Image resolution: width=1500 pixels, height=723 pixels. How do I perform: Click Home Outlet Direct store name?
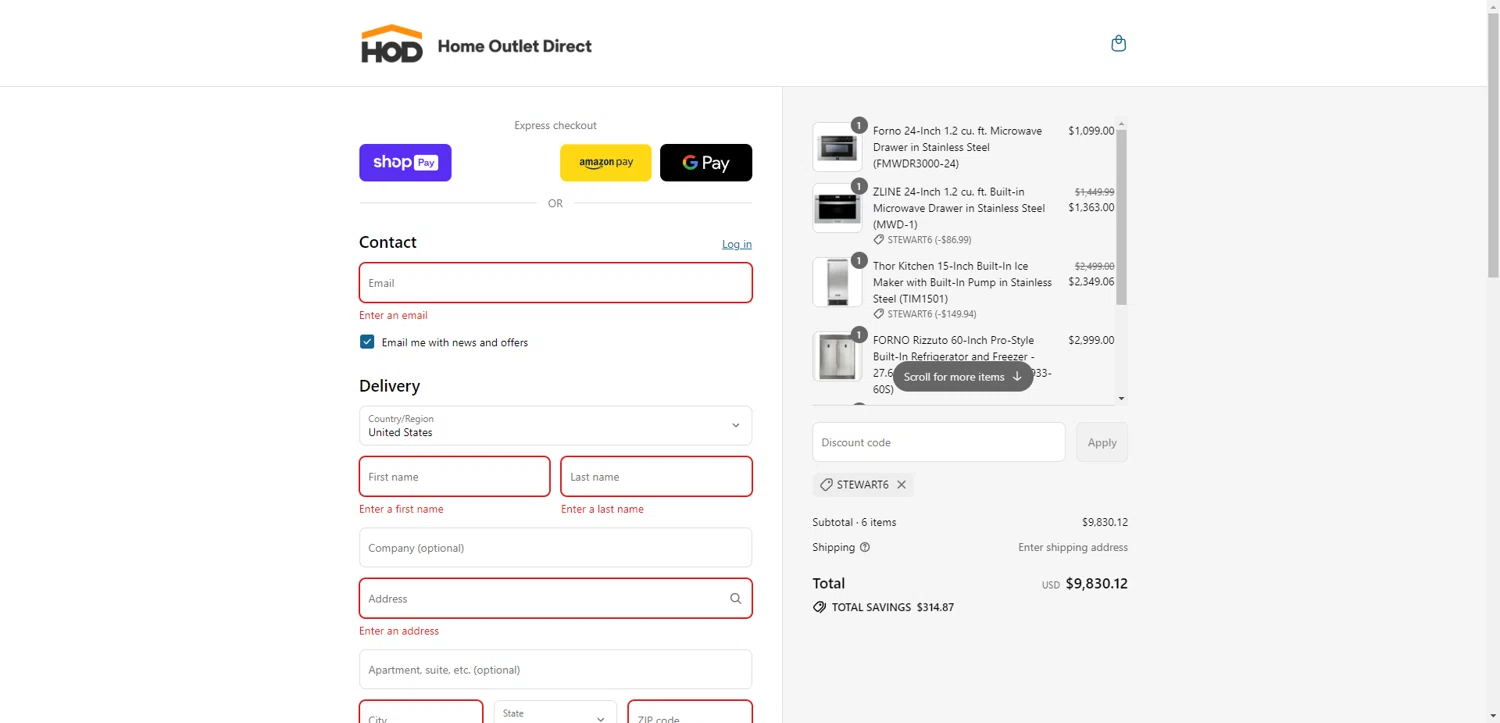click(515, 46)
